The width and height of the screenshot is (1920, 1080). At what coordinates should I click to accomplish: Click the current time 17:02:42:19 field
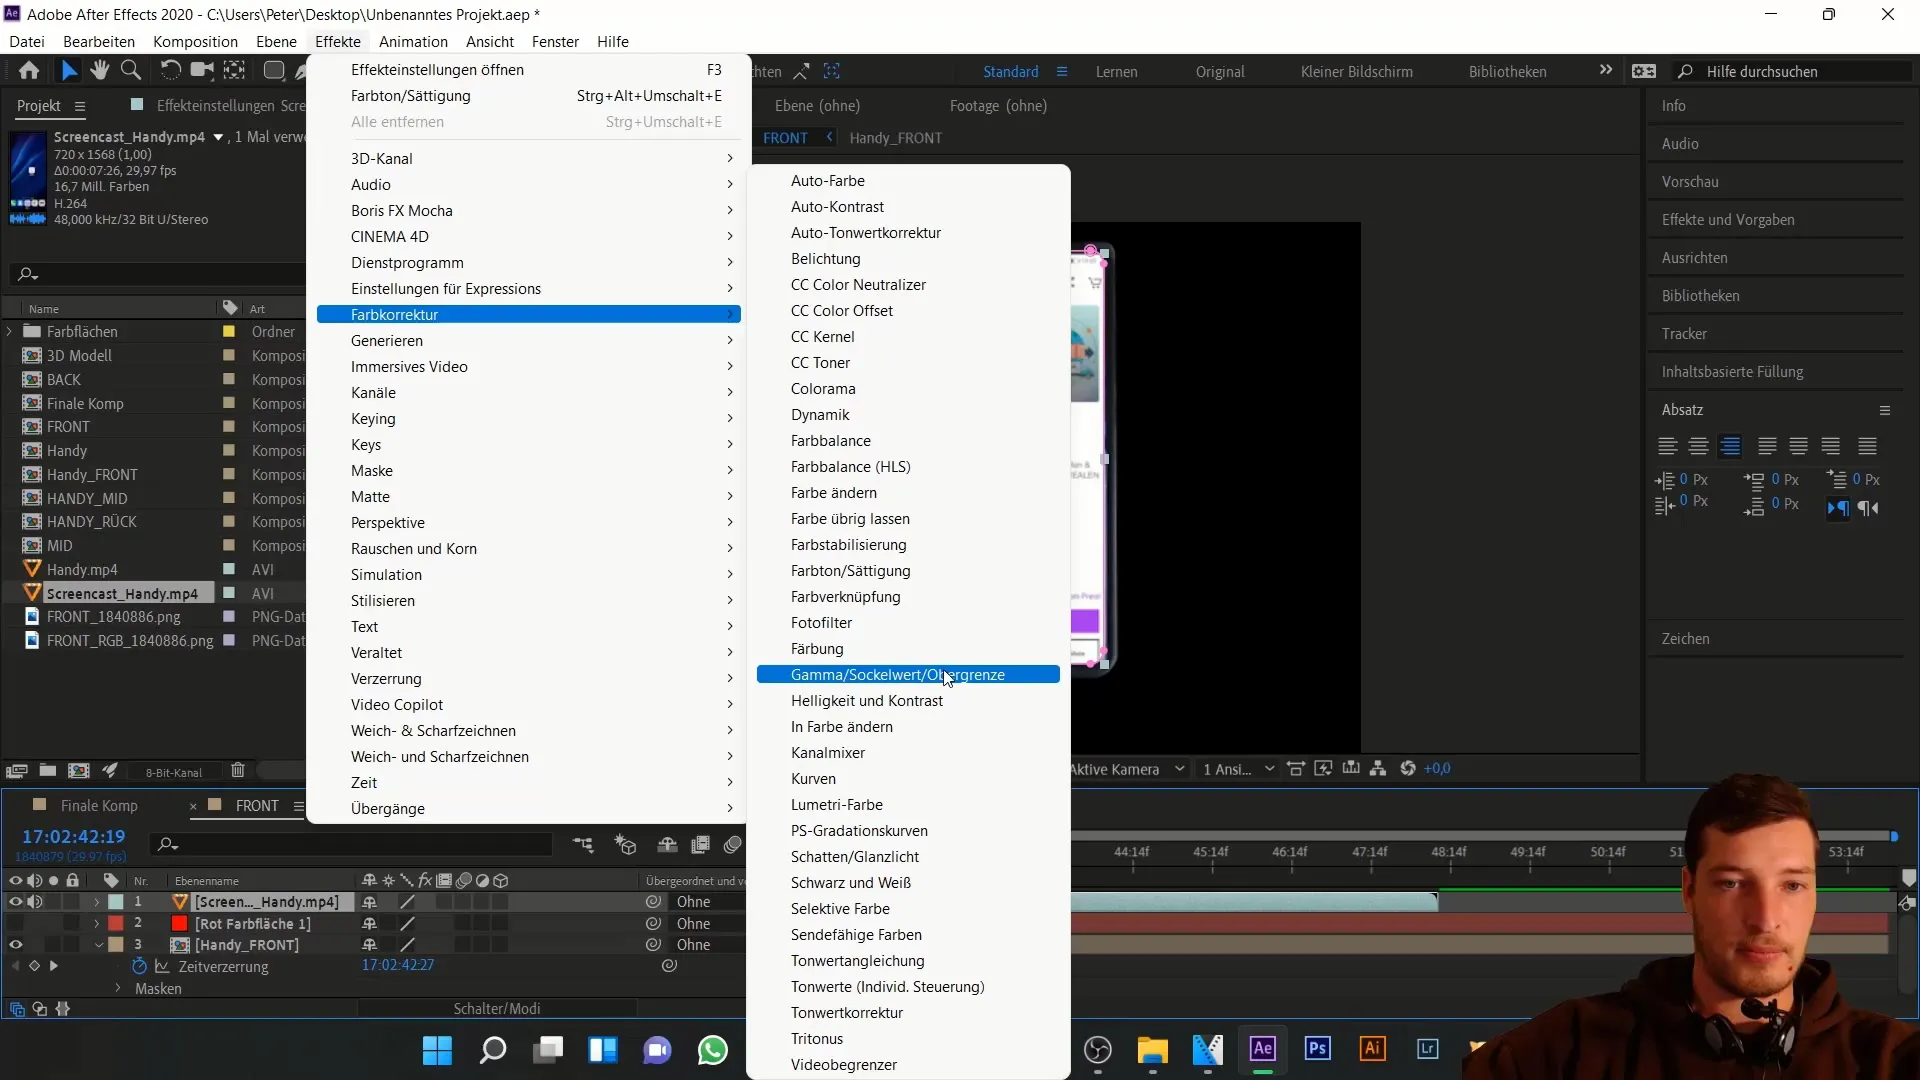(74, 836)
